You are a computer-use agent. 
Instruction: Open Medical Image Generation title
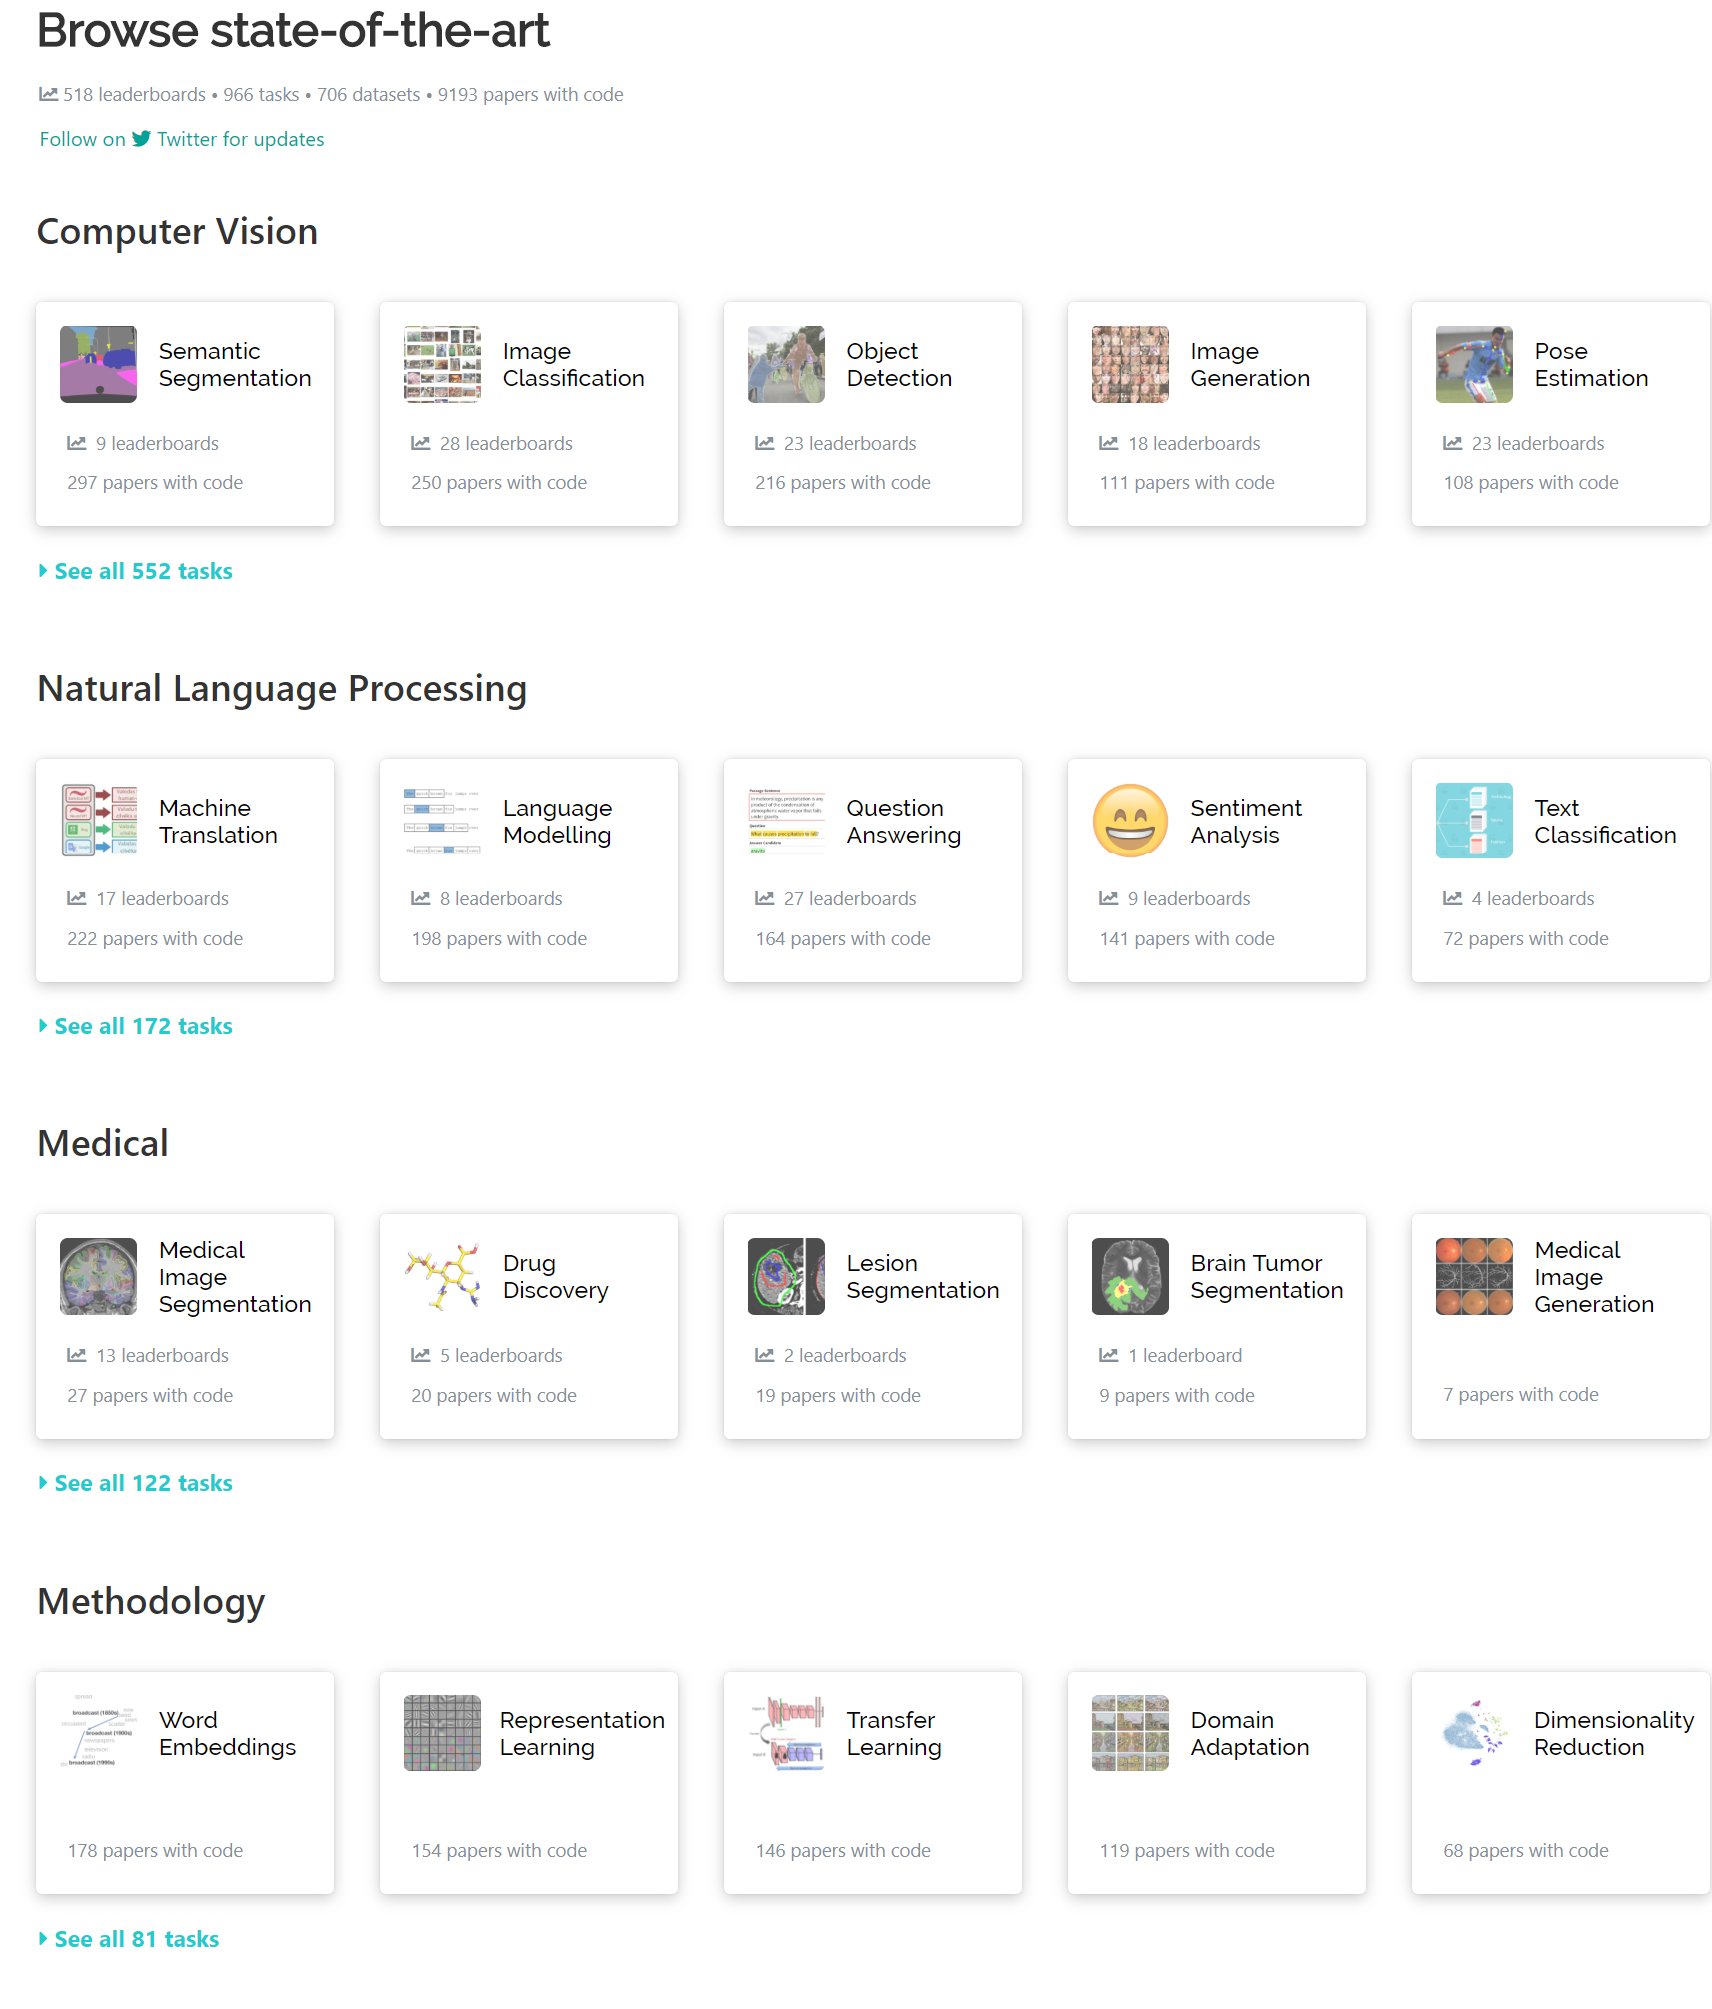(x=1594, y=1277)
